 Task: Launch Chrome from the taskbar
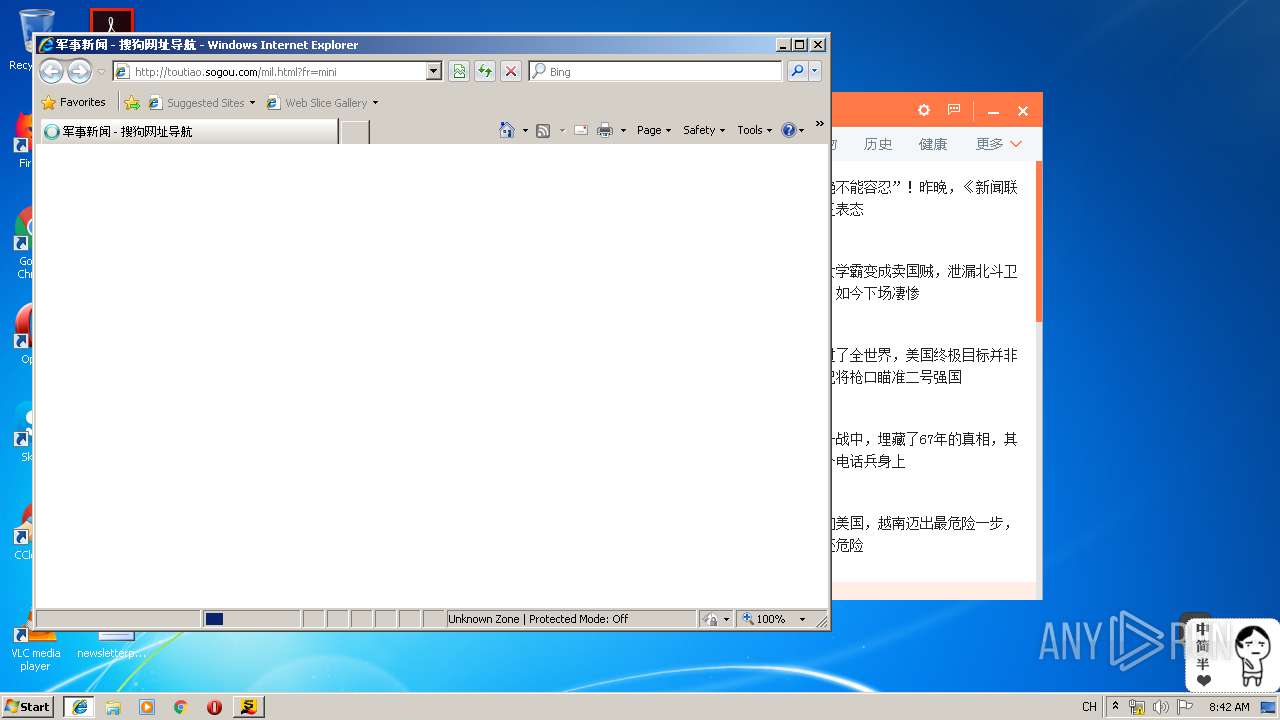(180, 707)
